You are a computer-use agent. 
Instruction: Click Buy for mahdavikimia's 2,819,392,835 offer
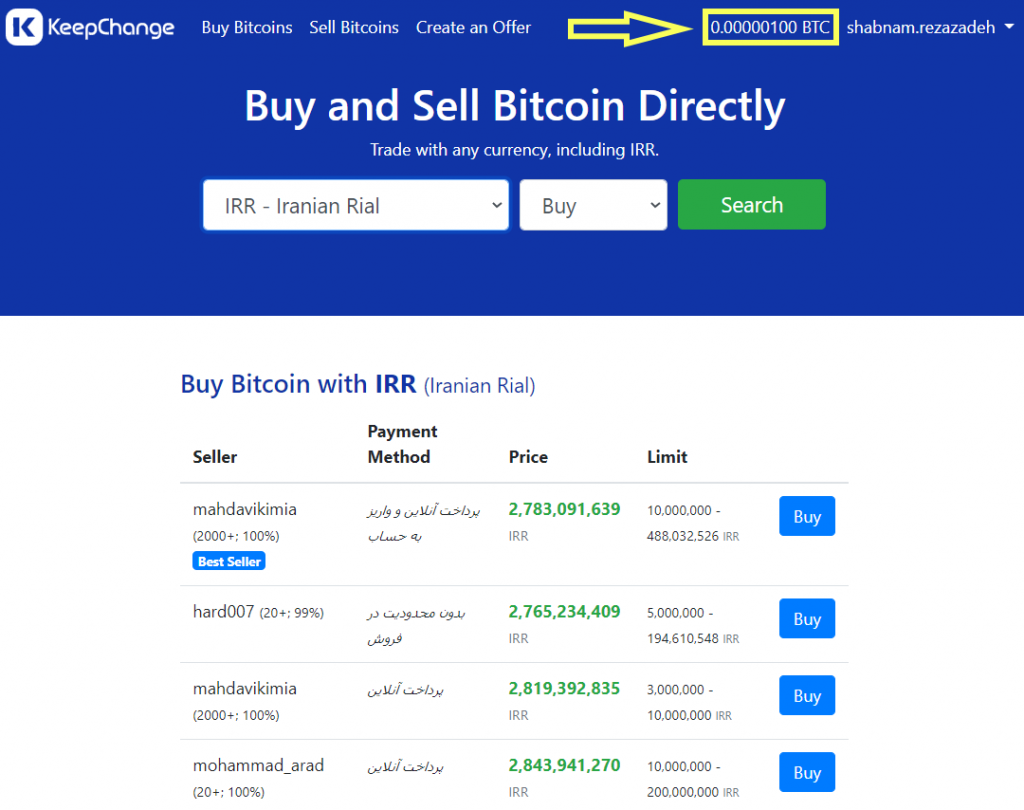point(806,696)
